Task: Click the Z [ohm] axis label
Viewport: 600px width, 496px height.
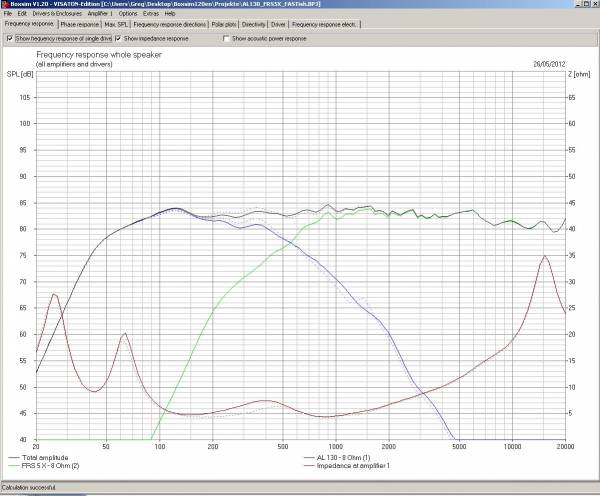Action: pos(579,74)
